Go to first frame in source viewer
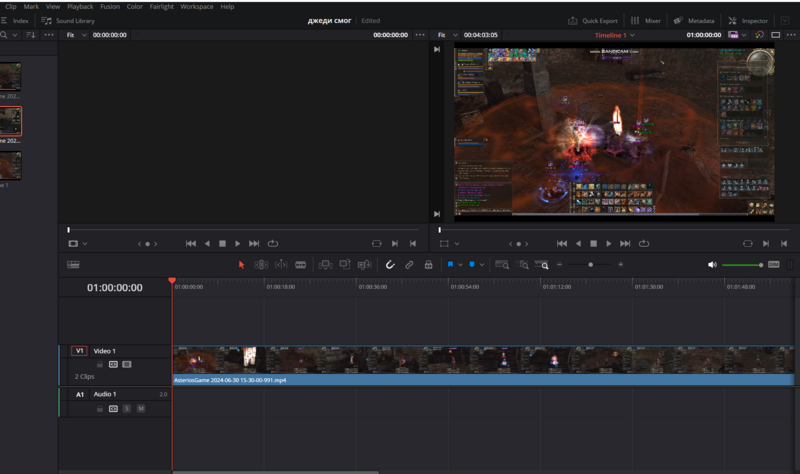 (191, 244)
